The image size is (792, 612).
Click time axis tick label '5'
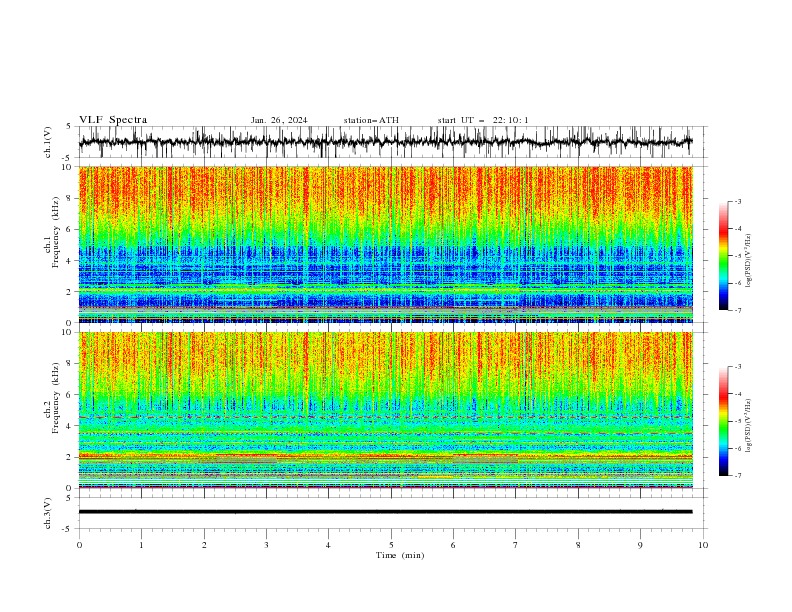391,545
